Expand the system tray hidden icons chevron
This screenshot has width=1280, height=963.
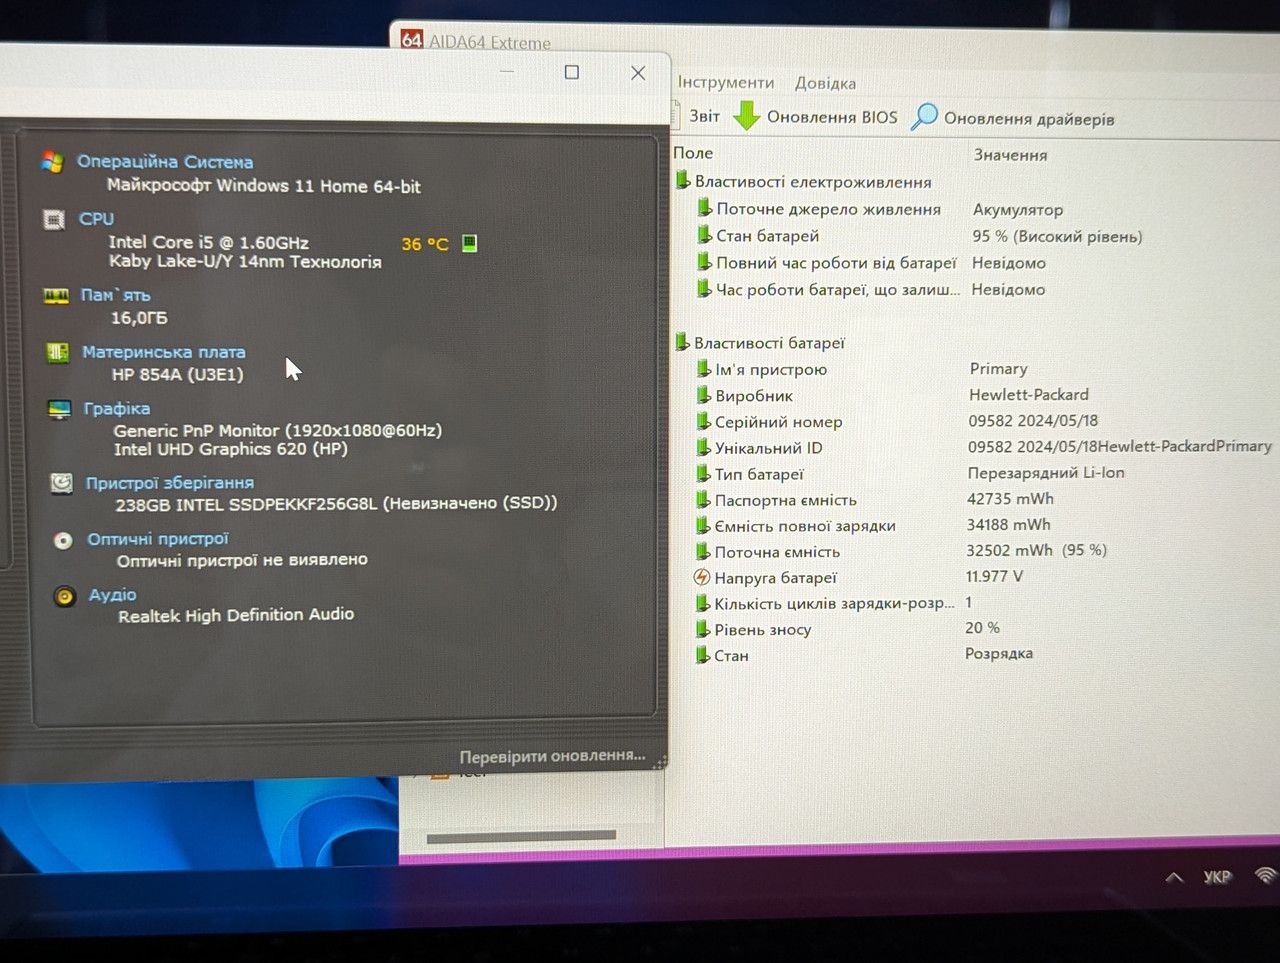(1175, 877)
